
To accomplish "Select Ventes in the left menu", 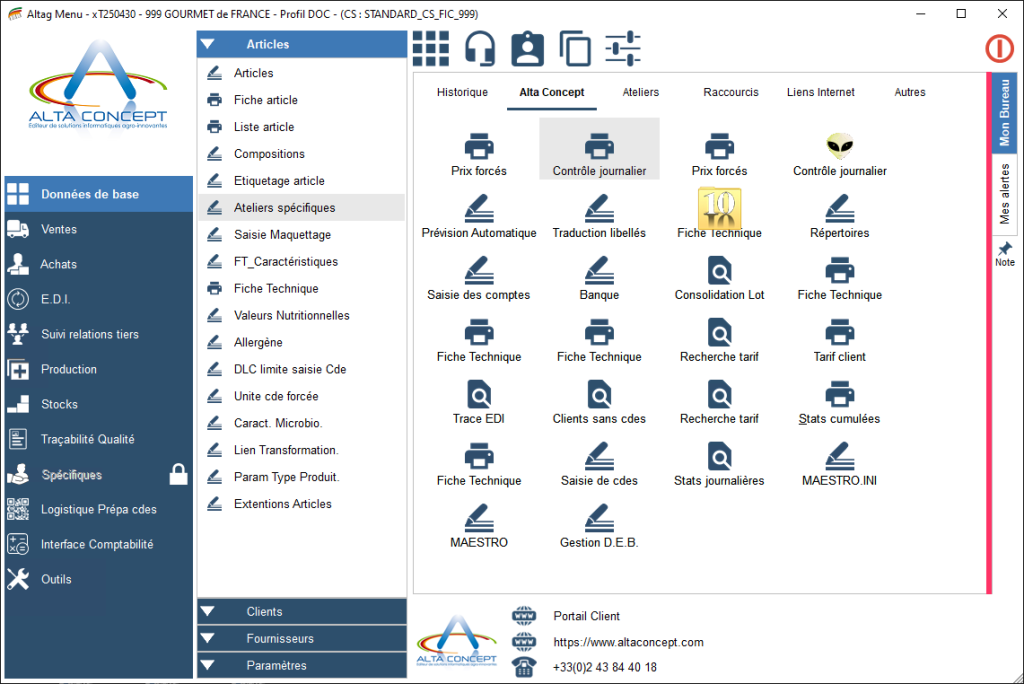I will [59, 229].
